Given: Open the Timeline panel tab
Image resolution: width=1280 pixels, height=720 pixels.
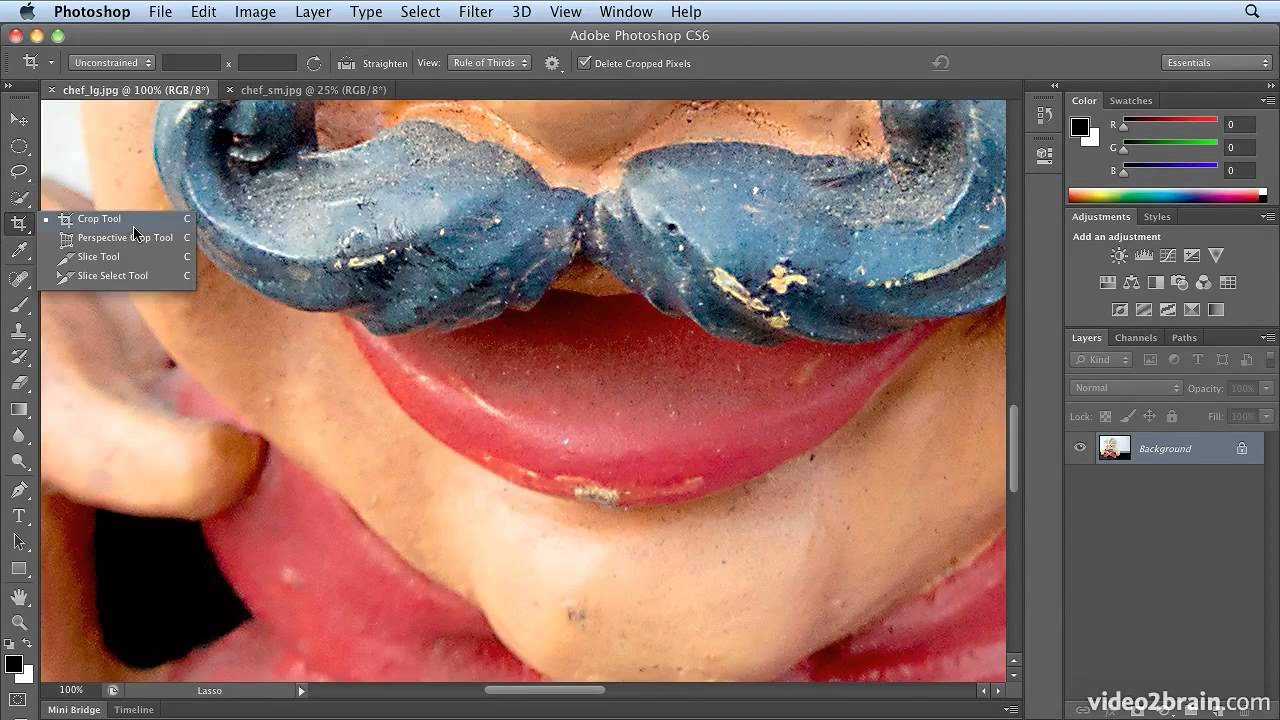Looking at the screenshot, I should coord(134,710).
